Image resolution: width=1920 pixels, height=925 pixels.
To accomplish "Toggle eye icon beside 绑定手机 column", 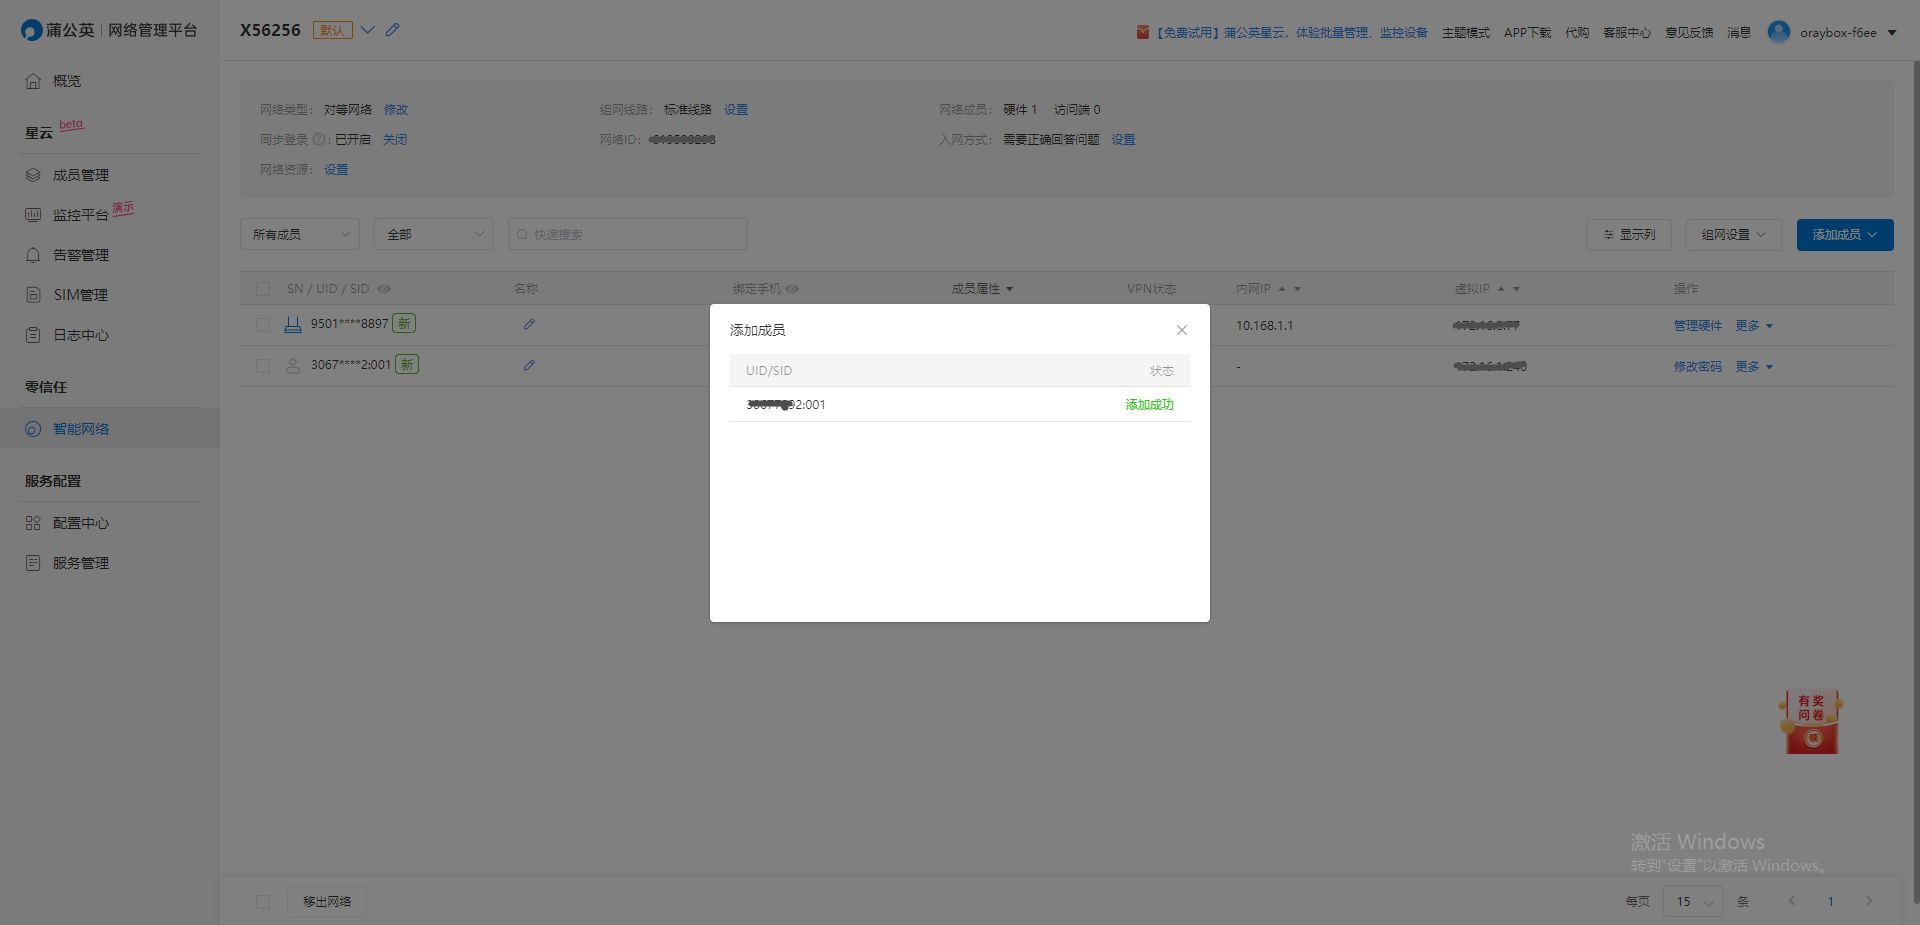I will [792, 289].
